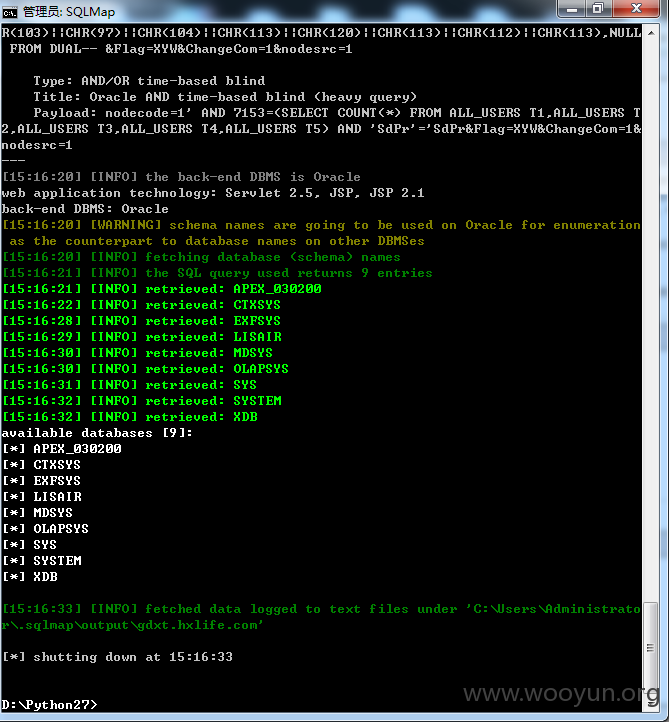Click the 'shutting down at 15:16:33' line

[117, 657]
